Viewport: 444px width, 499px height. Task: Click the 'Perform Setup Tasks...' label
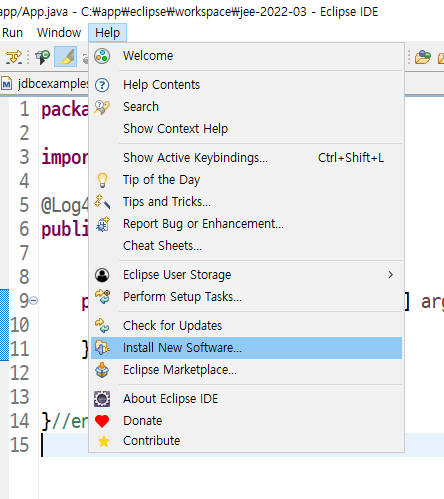[x=182, y=297]
